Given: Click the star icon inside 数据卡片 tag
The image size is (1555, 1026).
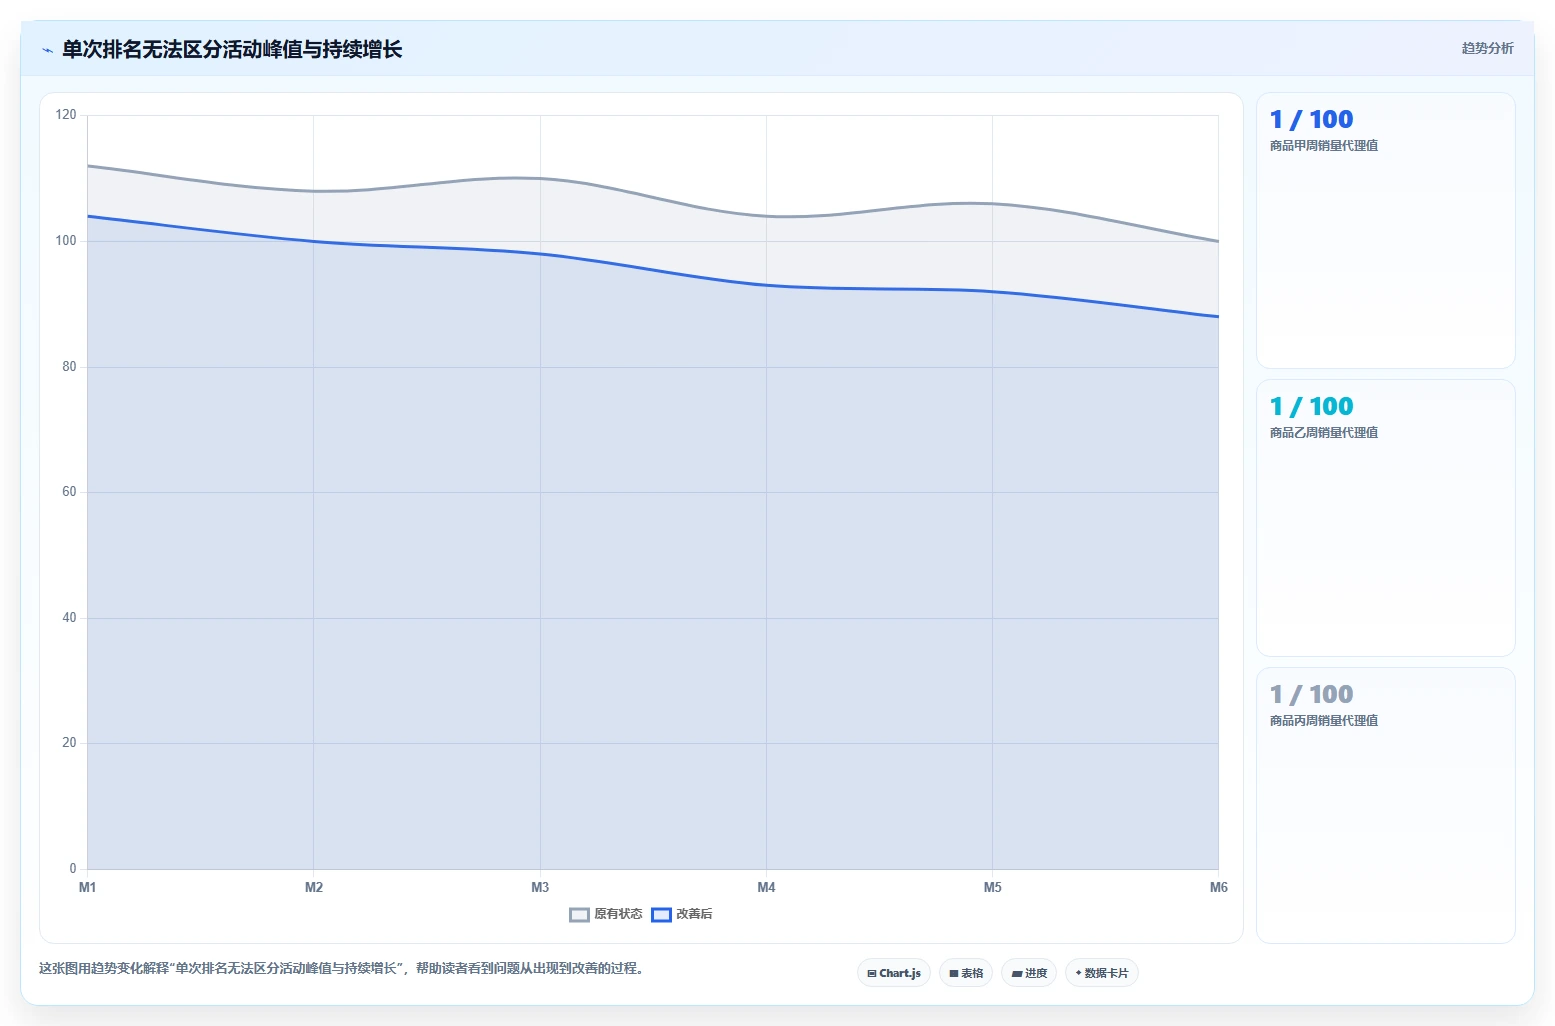Looking at the screenshot, I should (x=1078, y=973).
